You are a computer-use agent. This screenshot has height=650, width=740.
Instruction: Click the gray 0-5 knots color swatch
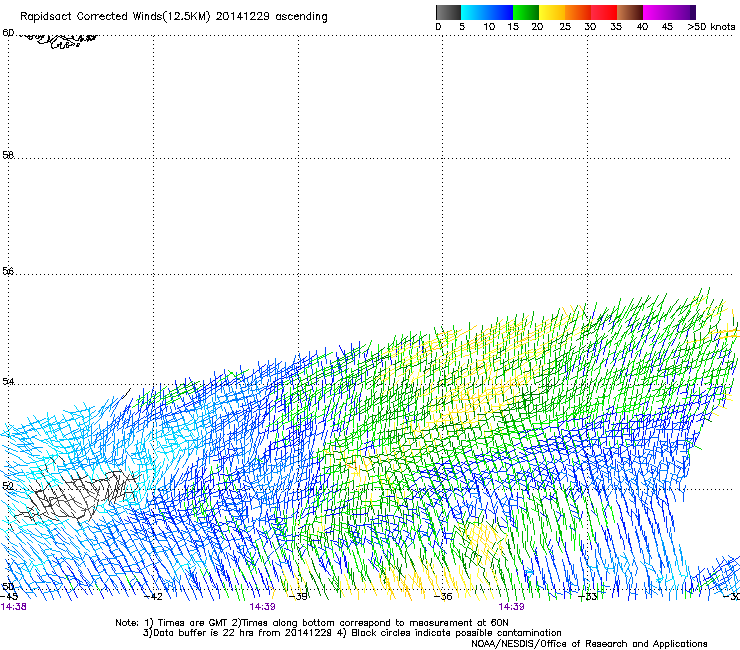pyautogui.click(x=448, y=12)
